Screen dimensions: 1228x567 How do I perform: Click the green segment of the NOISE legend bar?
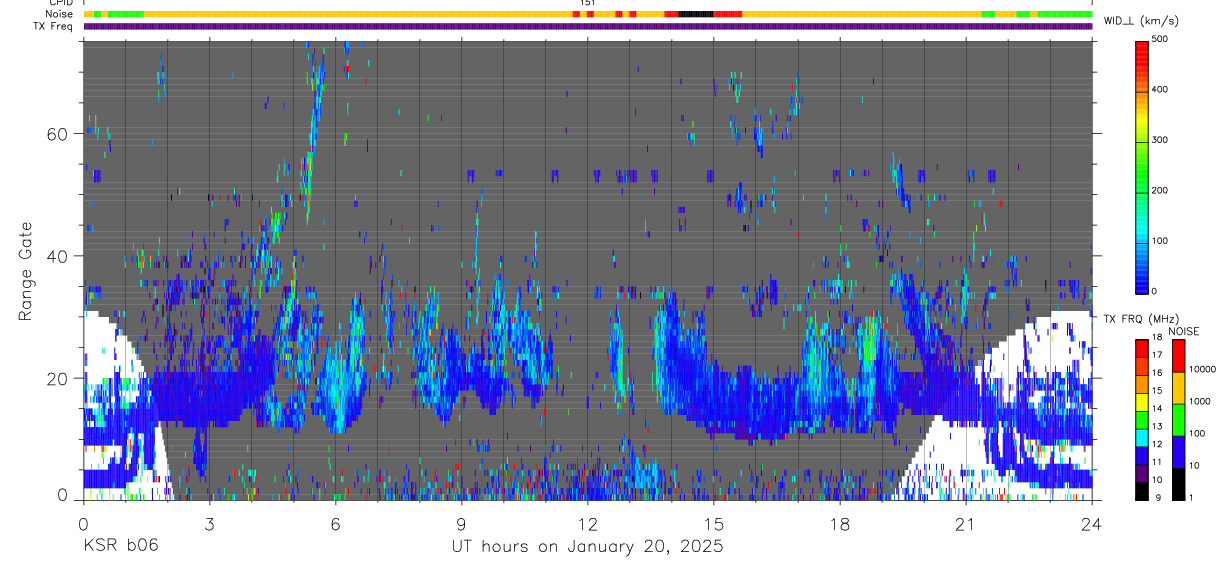[1178, 418]
